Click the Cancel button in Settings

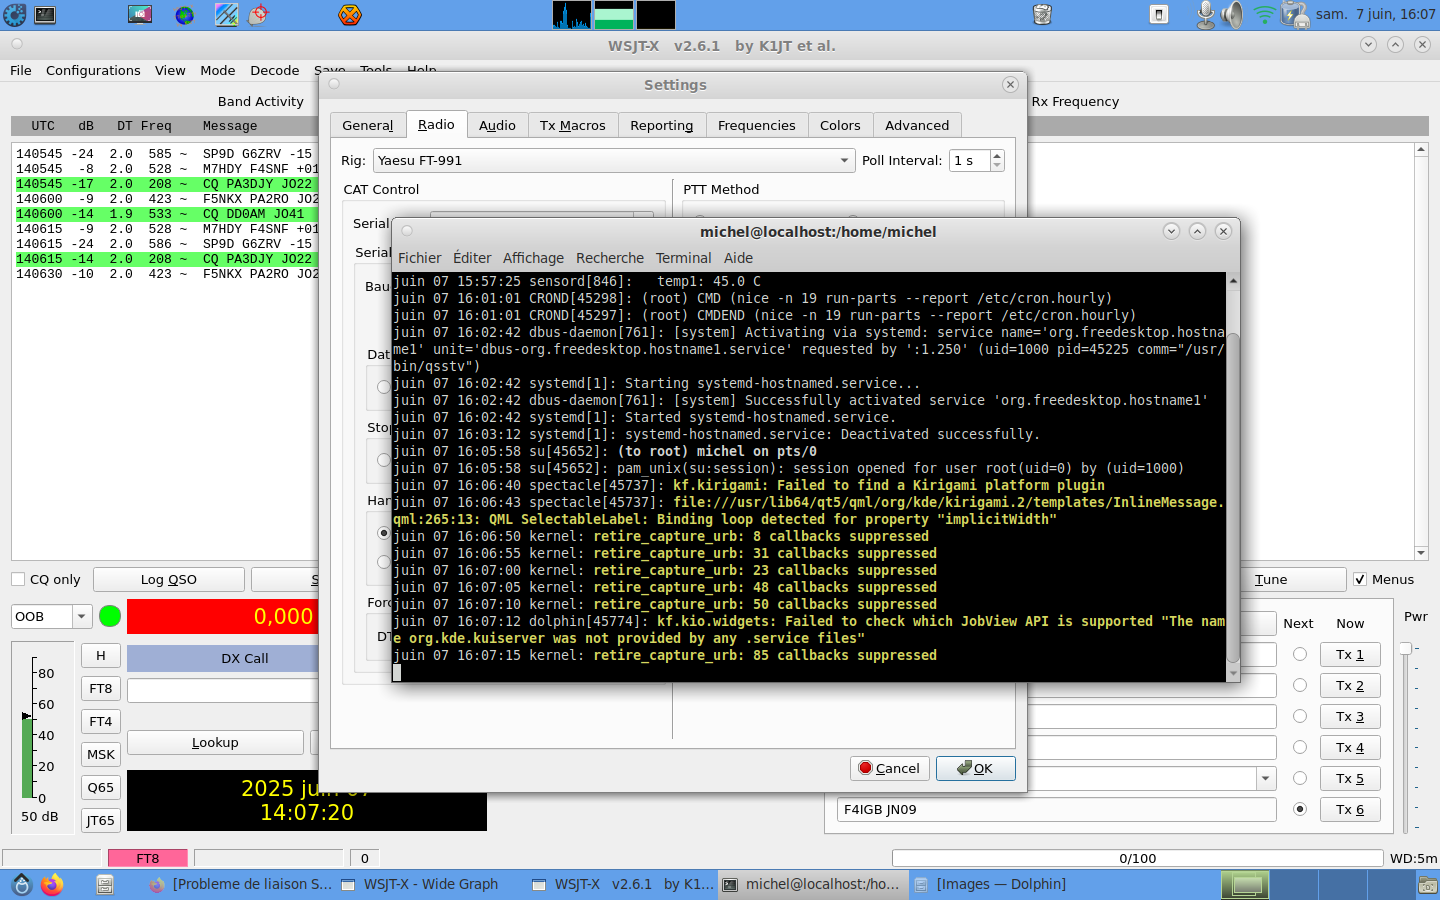[x=889, y=768]
